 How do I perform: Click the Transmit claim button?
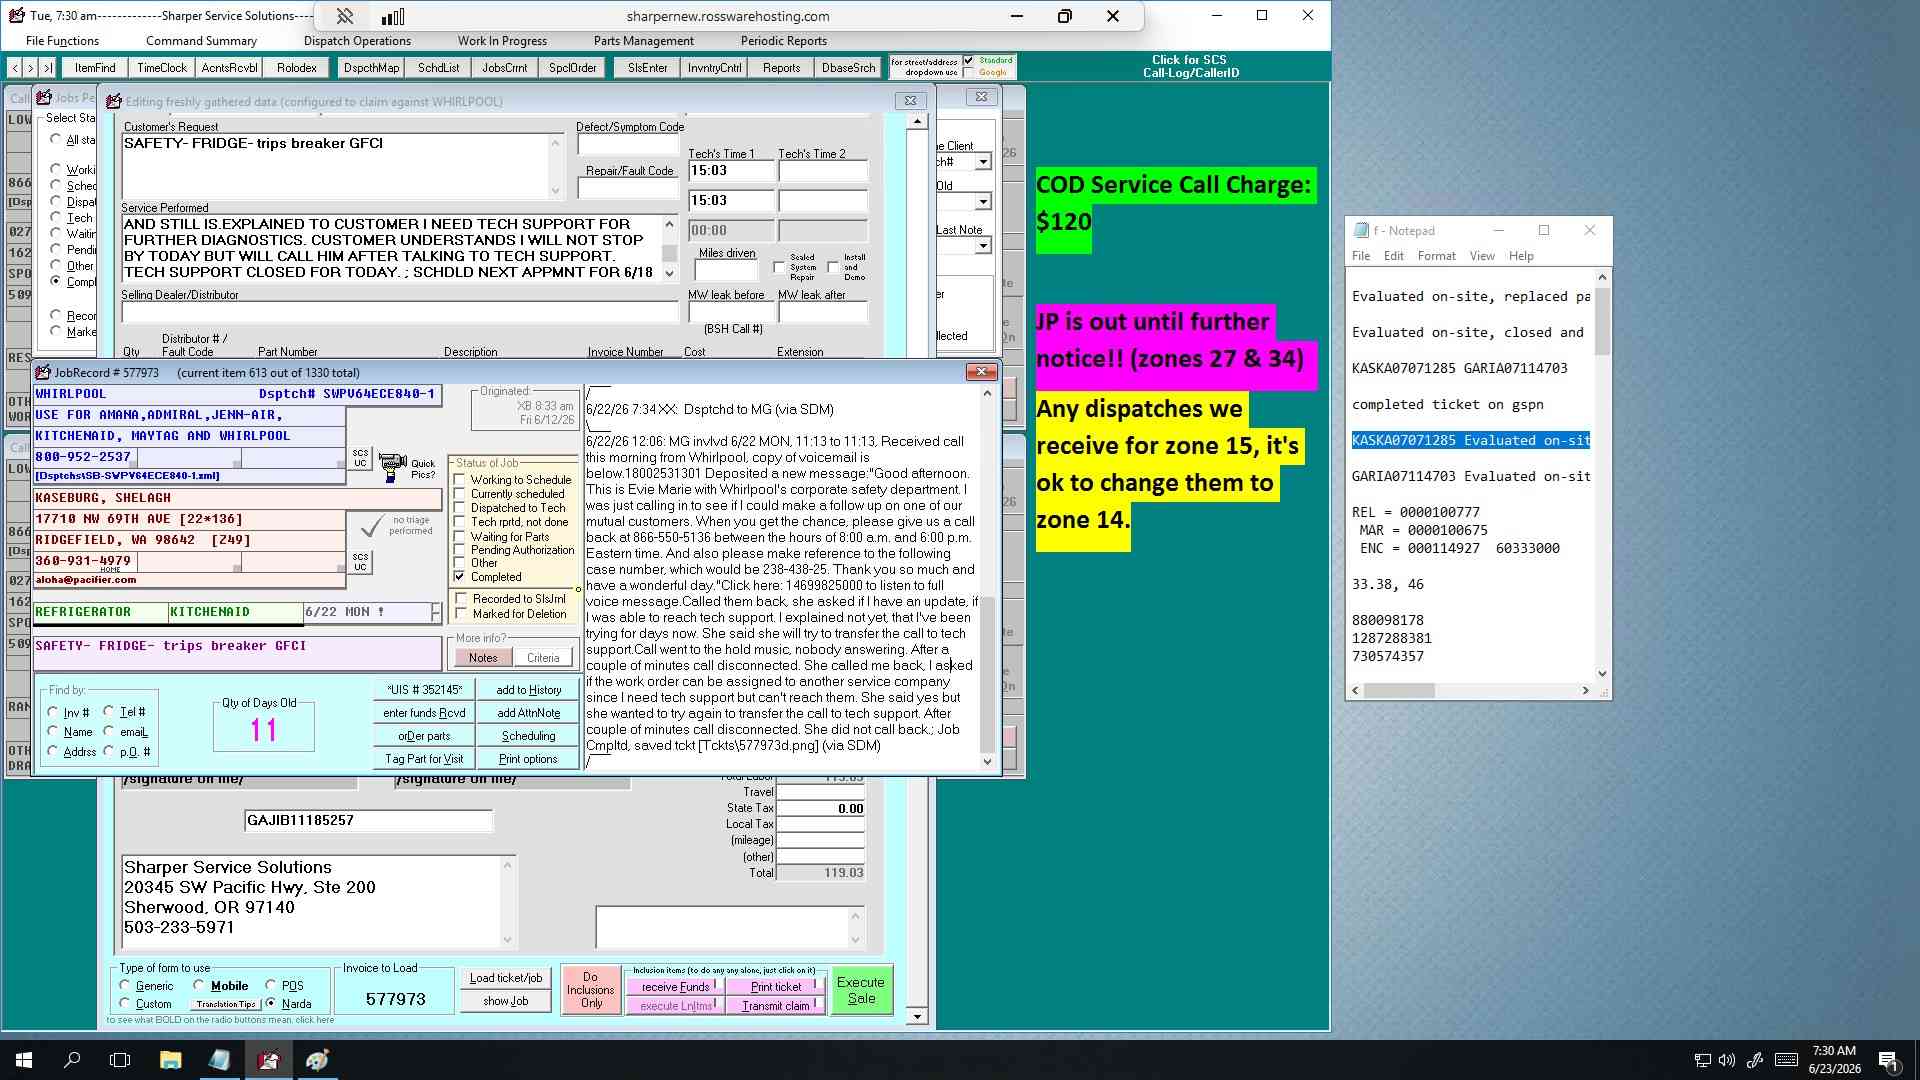[x=776, y=1006]
